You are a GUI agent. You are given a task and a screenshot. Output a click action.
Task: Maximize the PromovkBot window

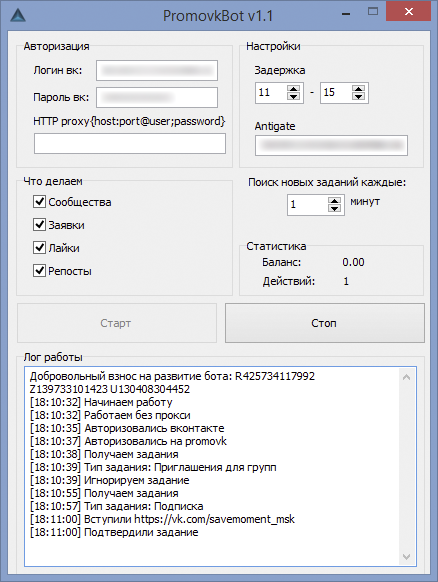point(373,12)
